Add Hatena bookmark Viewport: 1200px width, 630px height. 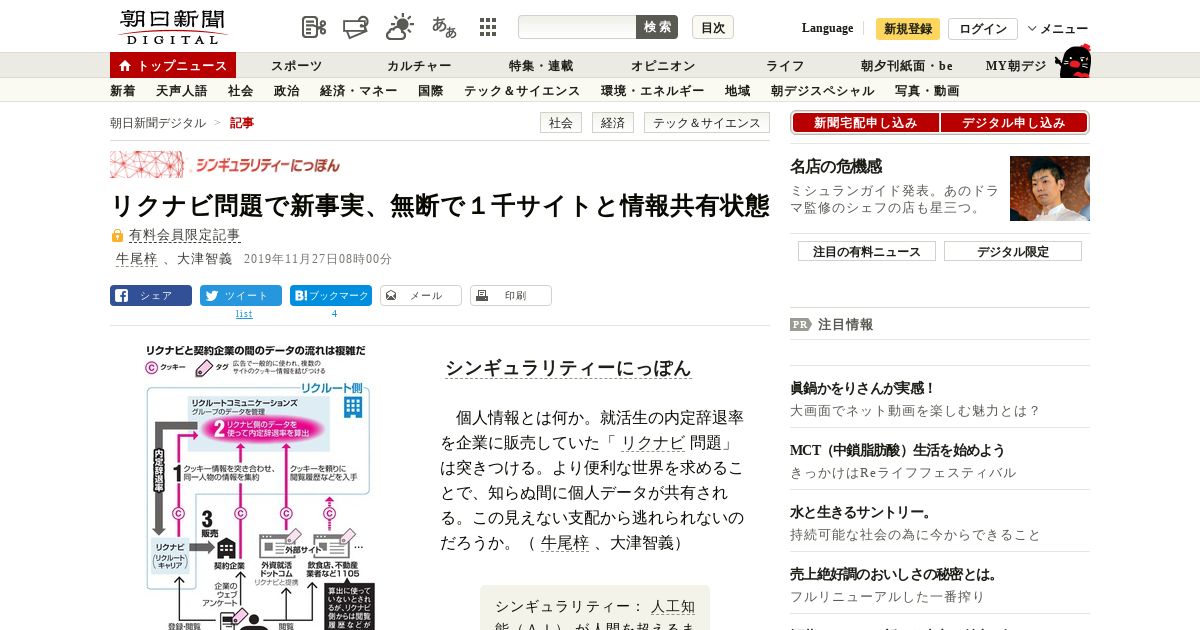(331, 296)
